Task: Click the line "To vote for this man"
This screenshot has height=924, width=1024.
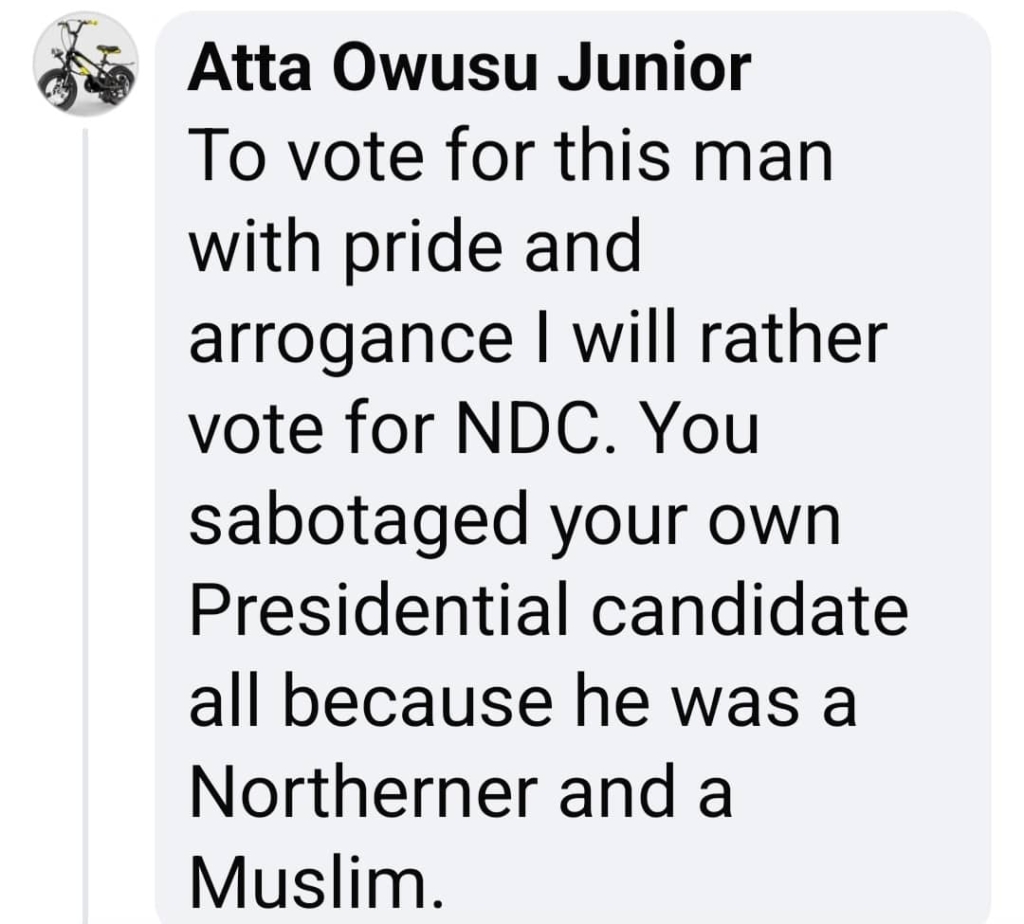Action: pyautogui.click(x=511, y=157)
